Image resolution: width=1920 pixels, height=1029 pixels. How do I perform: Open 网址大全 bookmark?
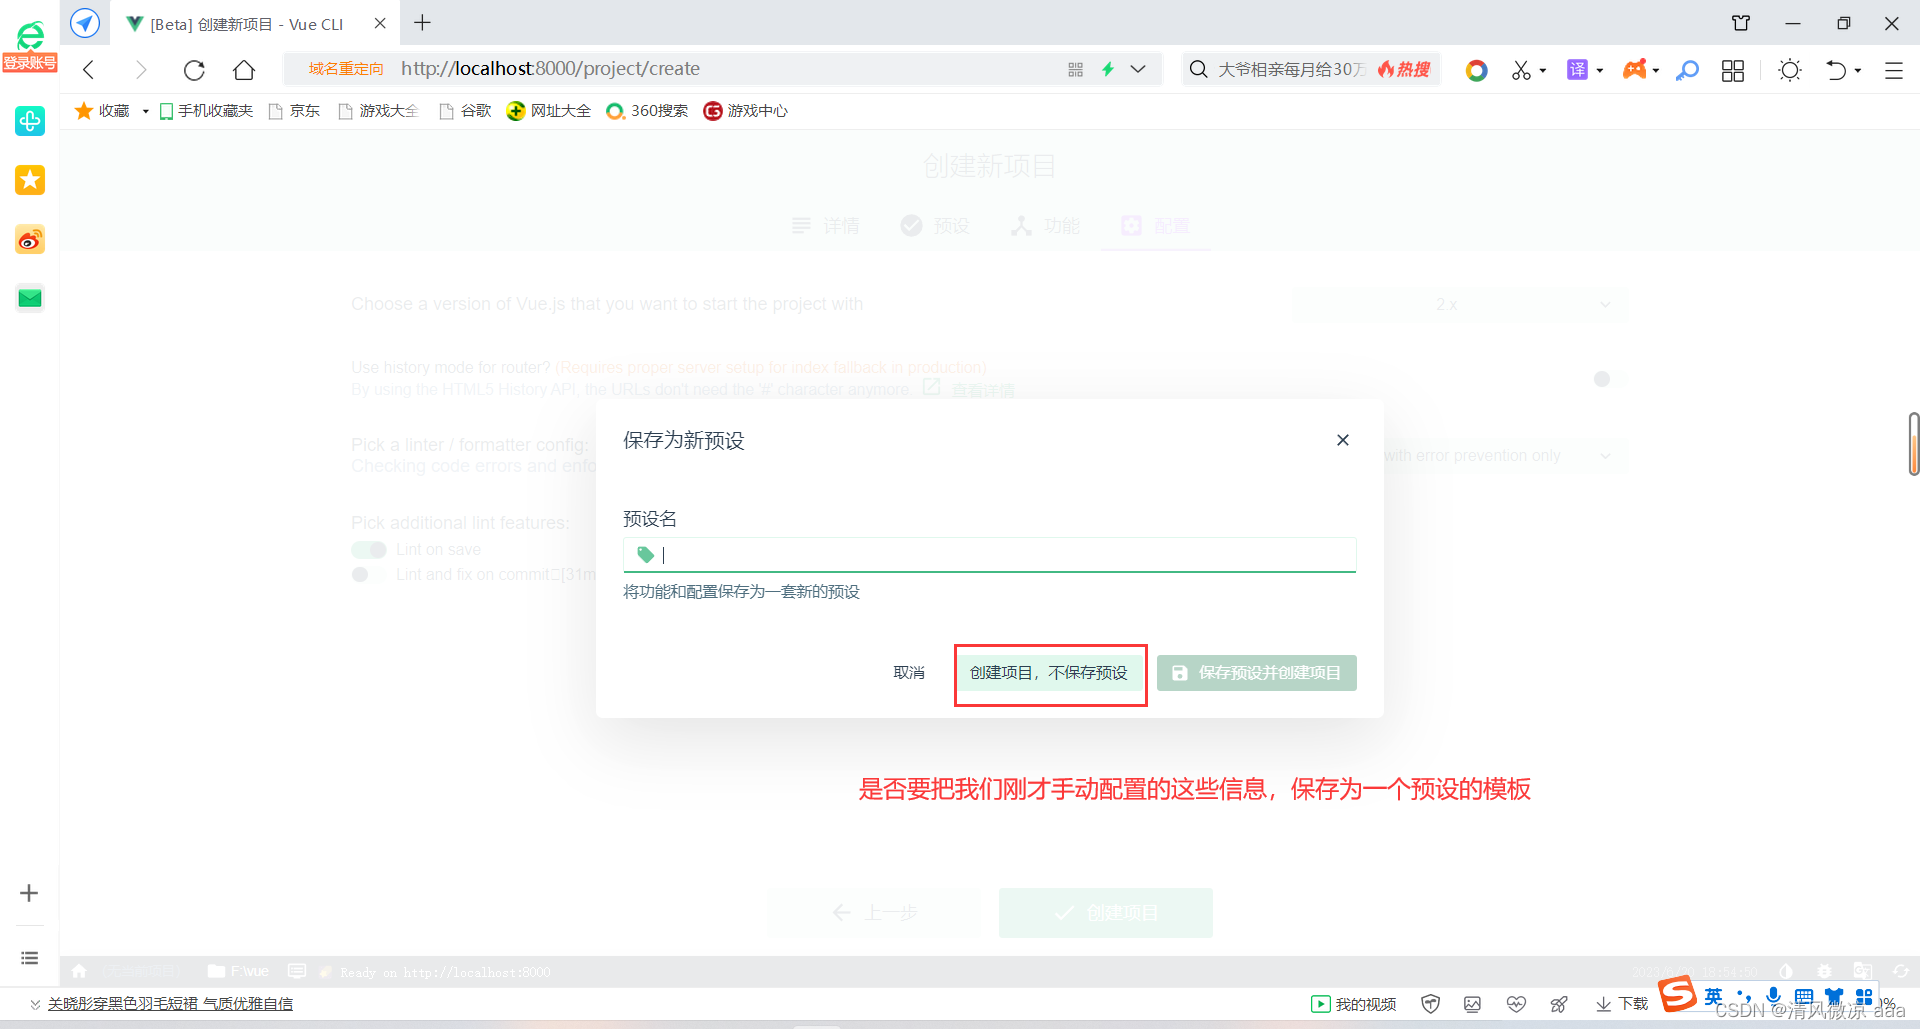(549, 111)
